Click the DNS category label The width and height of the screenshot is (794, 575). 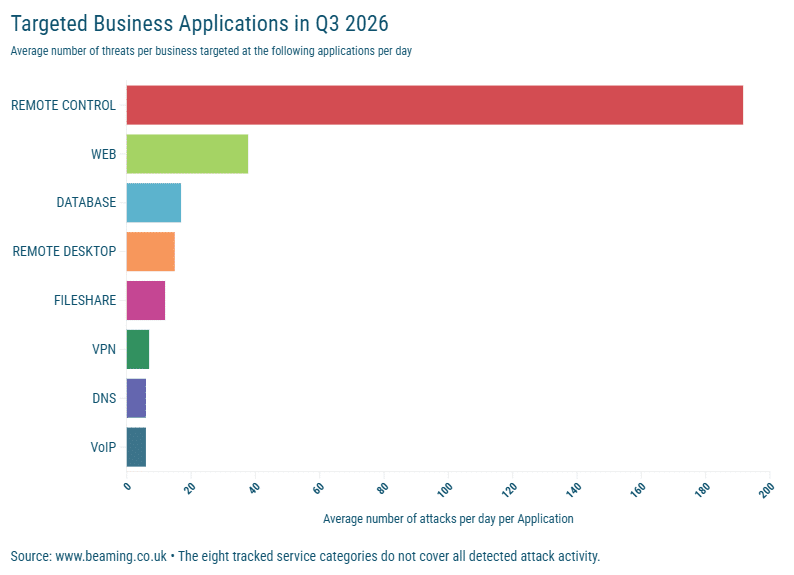pyautogui.click(x=104, y=398)
